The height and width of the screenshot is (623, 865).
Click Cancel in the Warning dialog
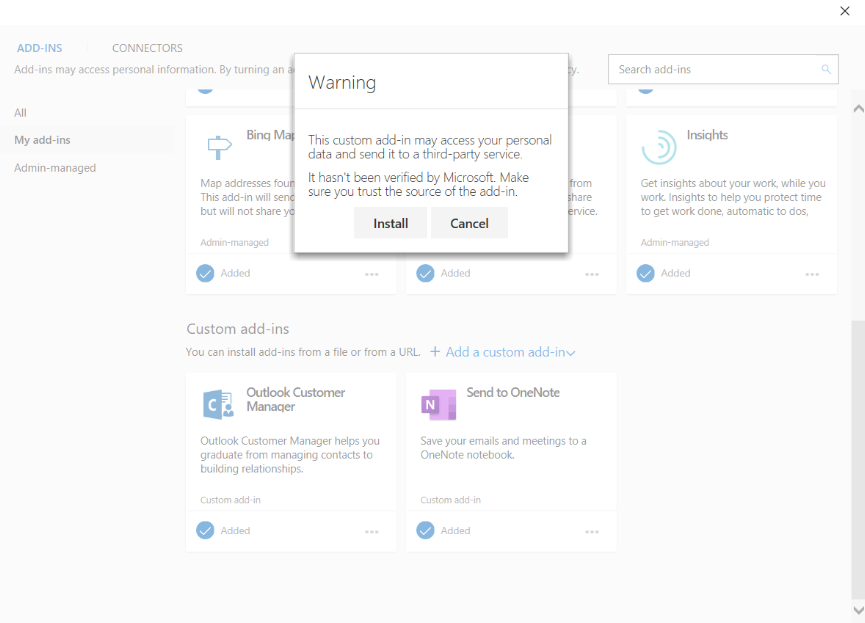click(469, 223)
